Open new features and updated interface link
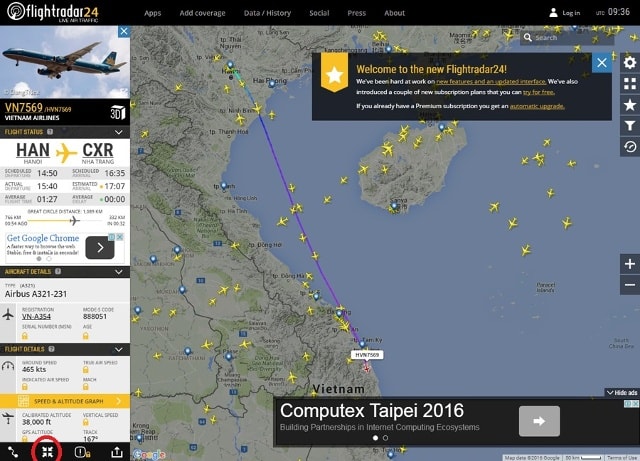 click(x=491, y=82)
